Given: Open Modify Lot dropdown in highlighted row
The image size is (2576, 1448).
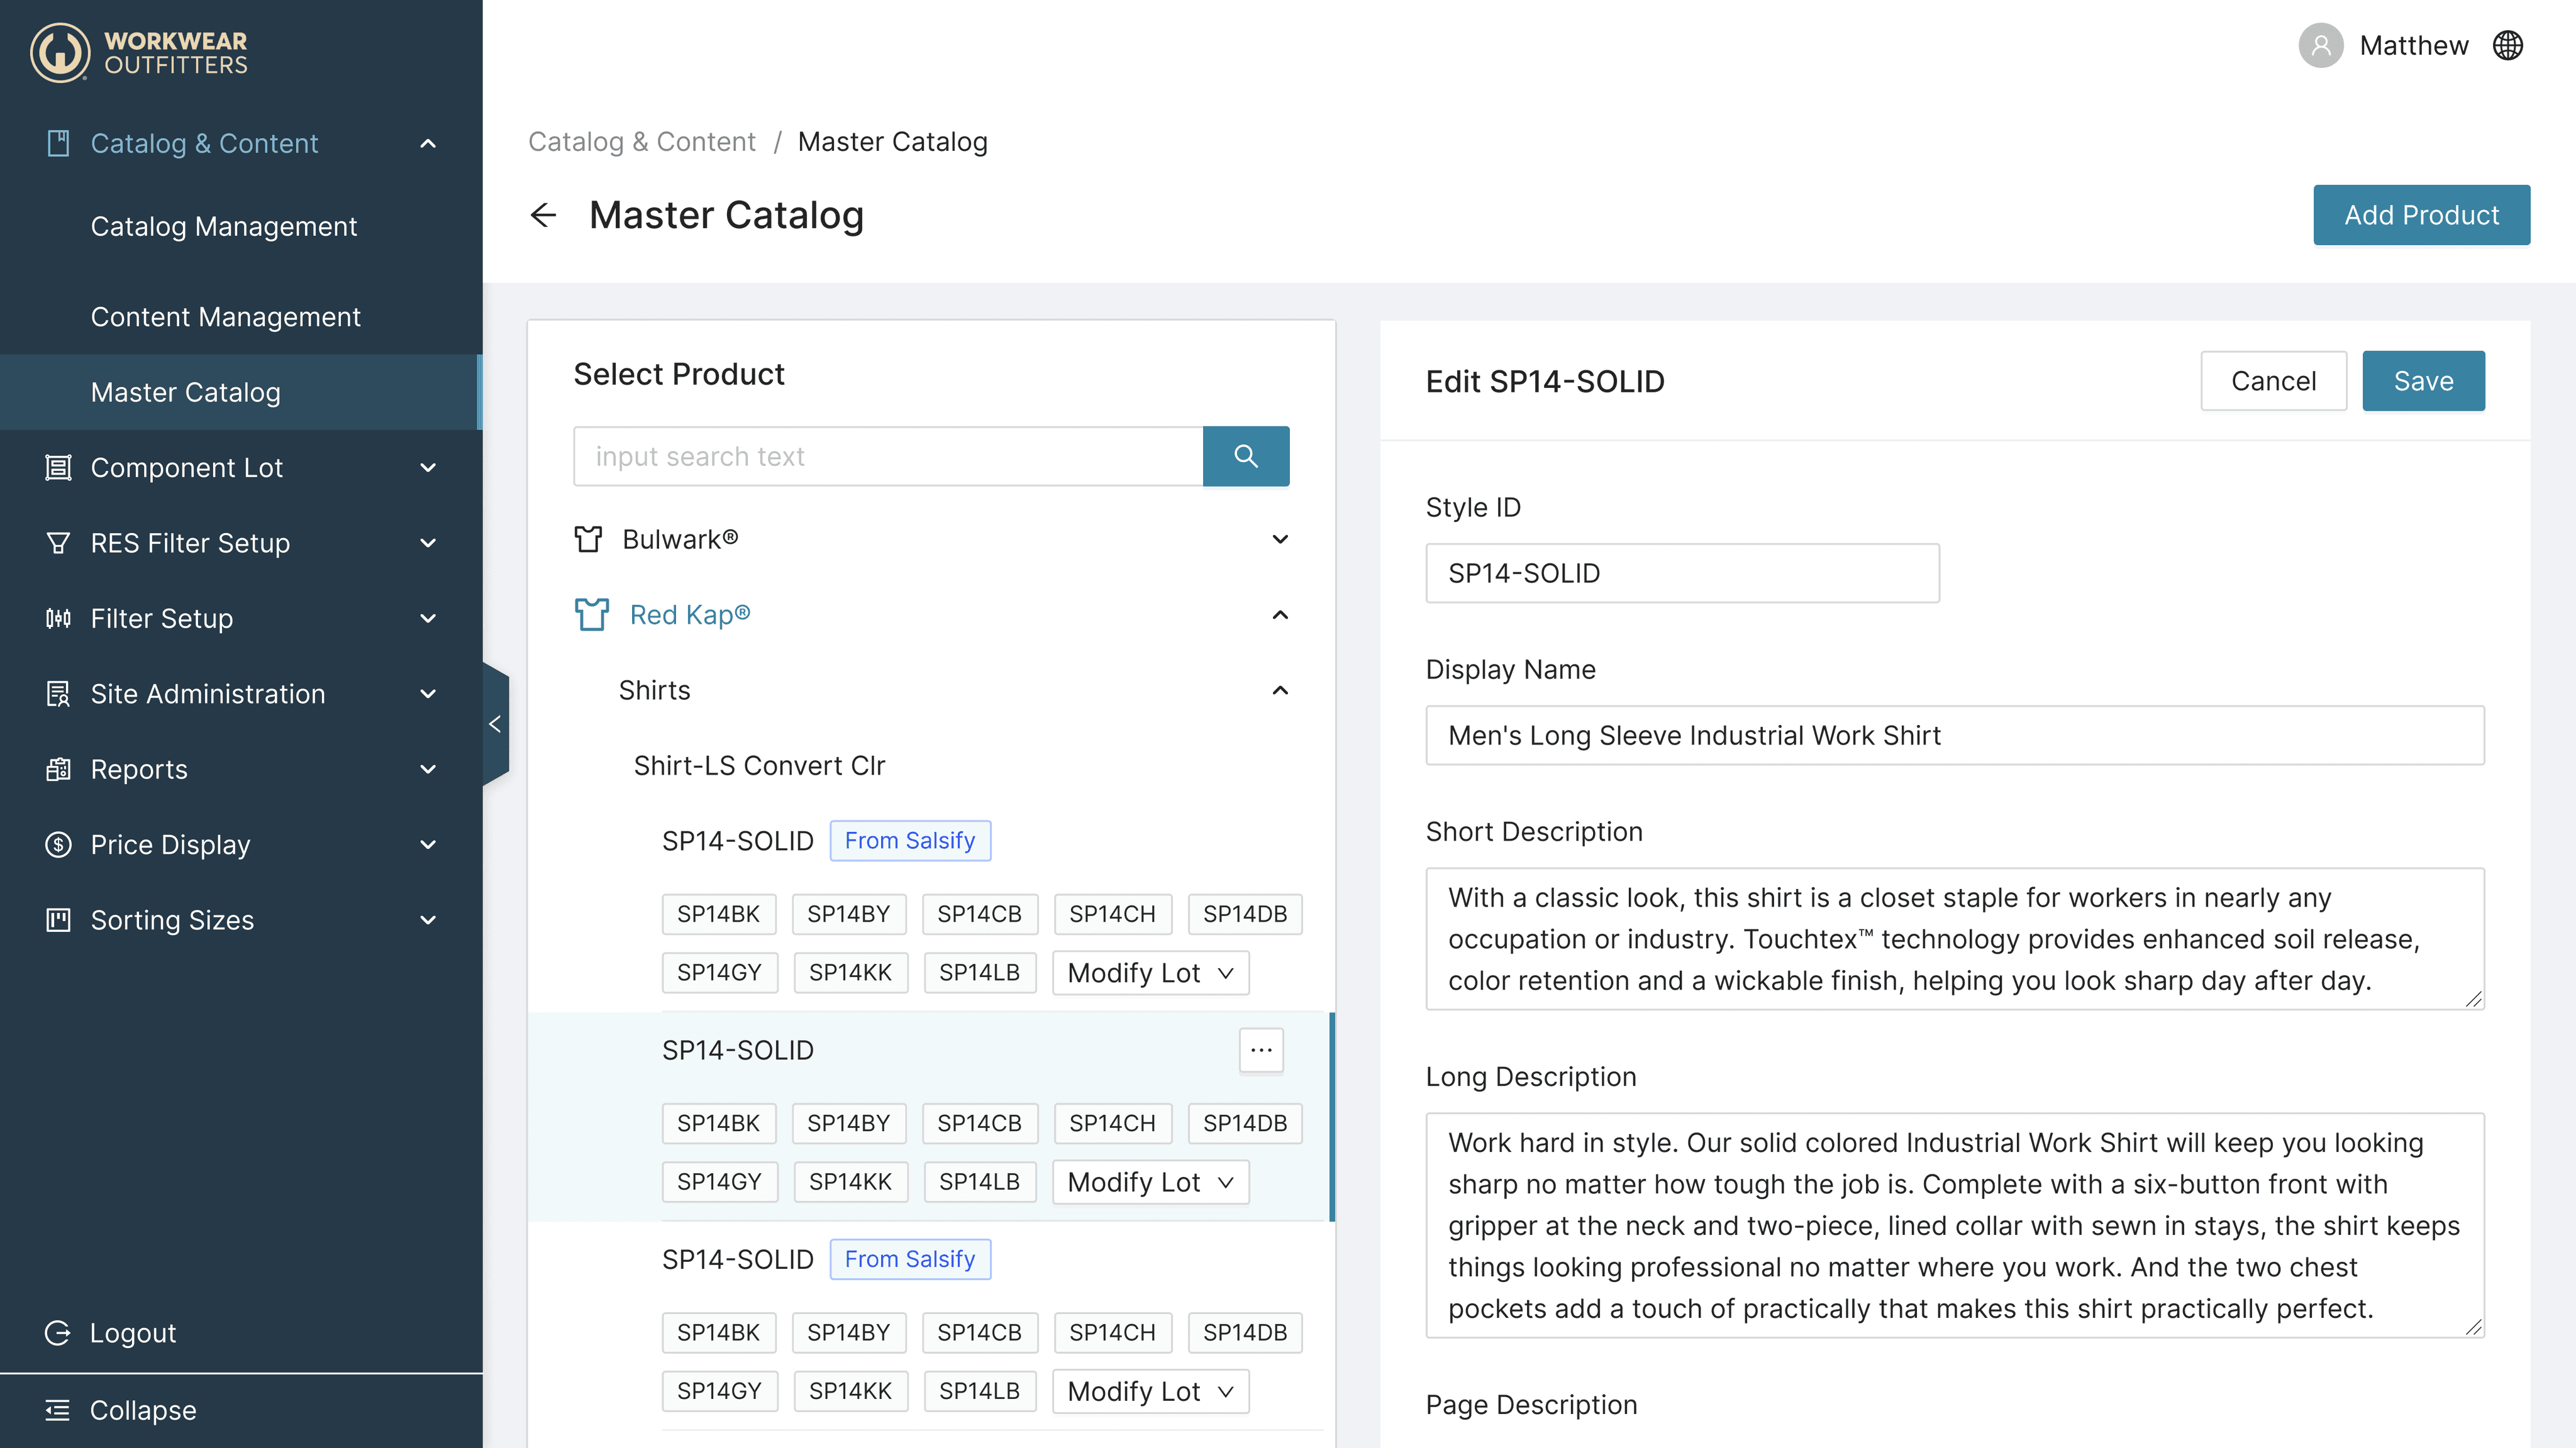Looking at the screenshot, I should click(x=1150, y=1182).
